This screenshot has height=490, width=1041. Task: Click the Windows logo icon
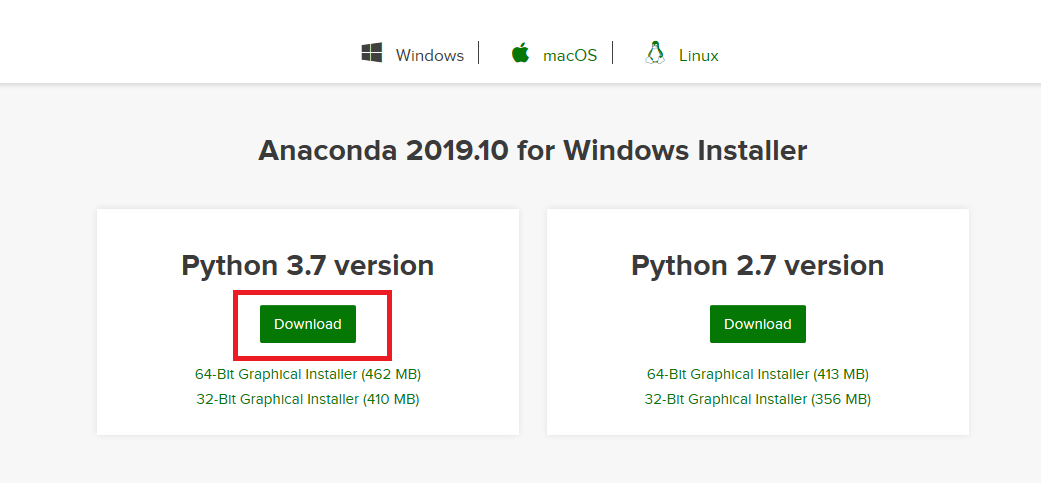[371, 53]
